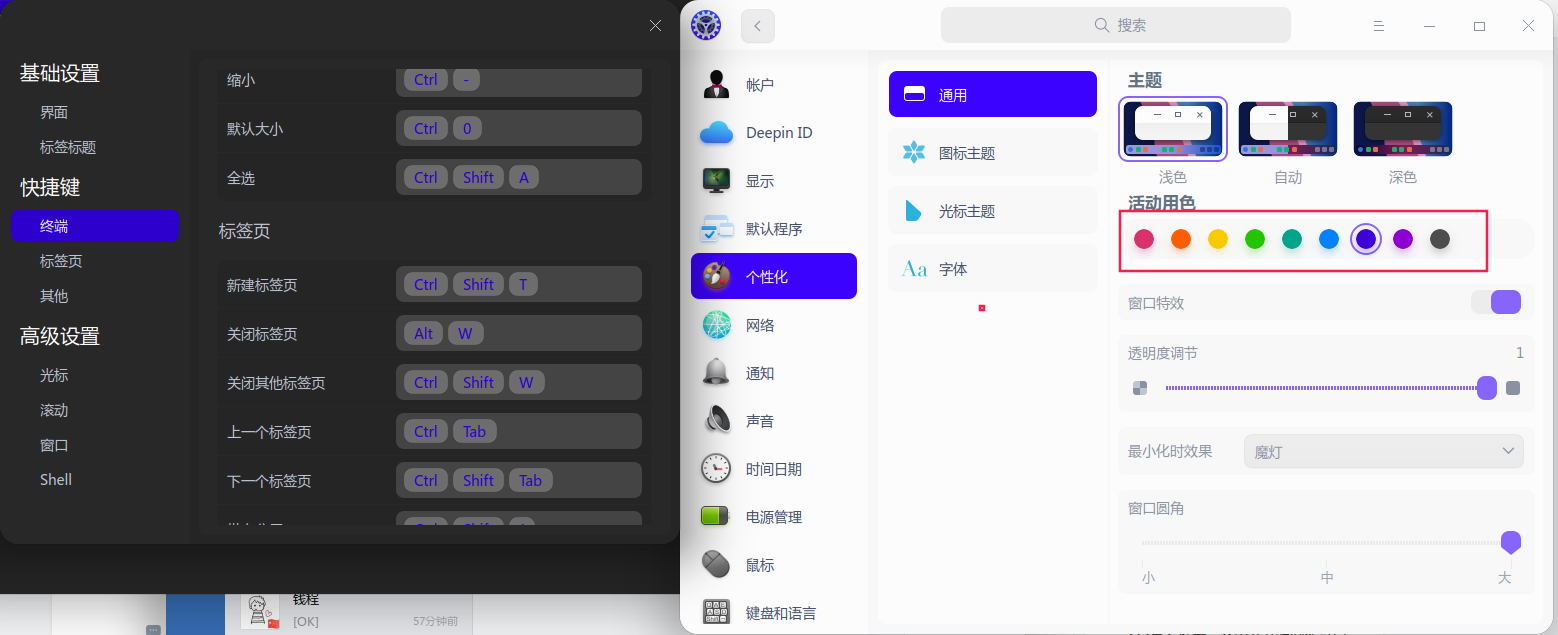The width and height of the screenshot is (1558, 635).
Task: Open 个性化 personalization in the sidebar
Action: point(774,277)
